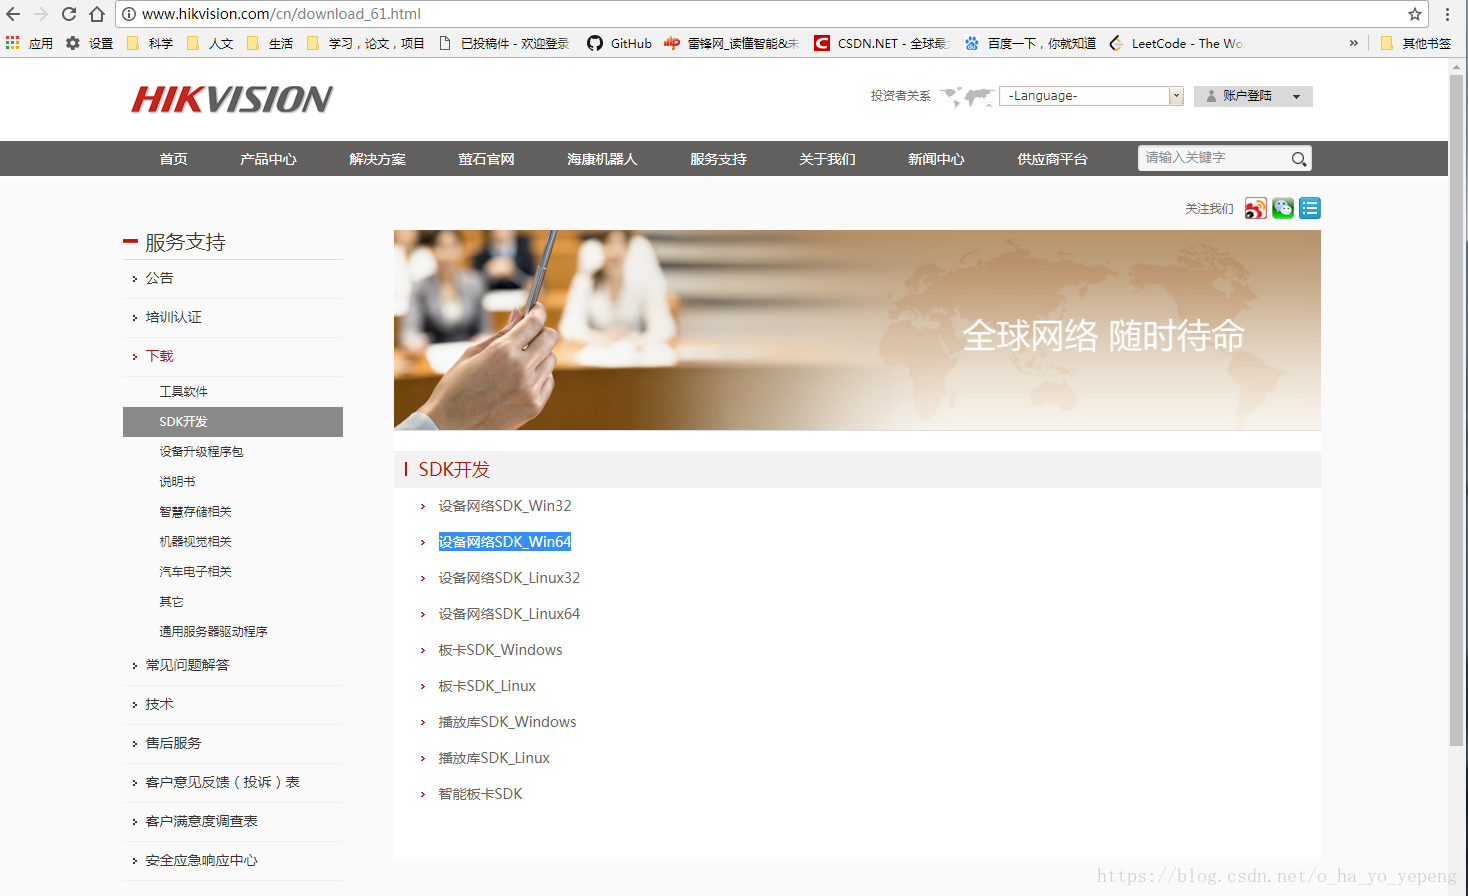Go to browser home page icon
The image size is (1468, 896).
tap(97, 14)
